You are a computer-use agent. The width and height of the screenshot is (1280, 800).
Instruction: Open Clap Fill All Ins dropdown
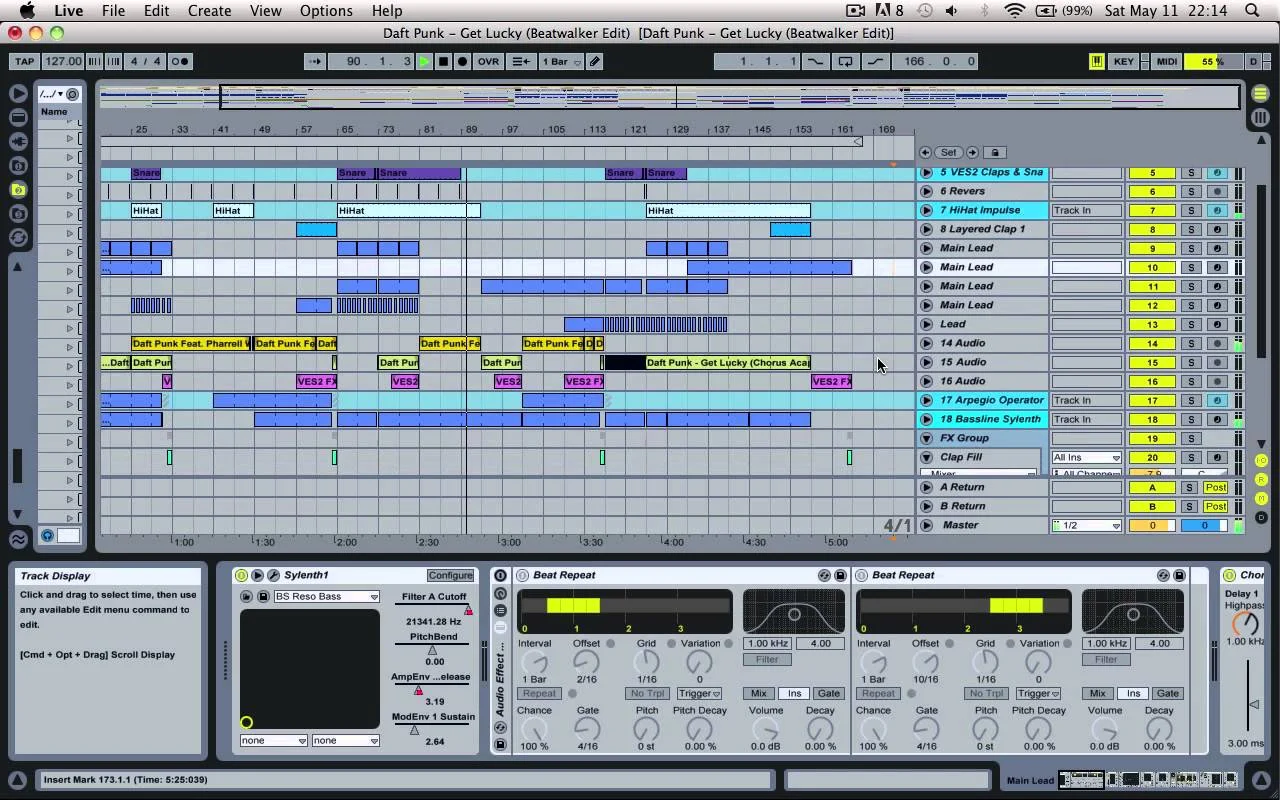point(1086,457)
